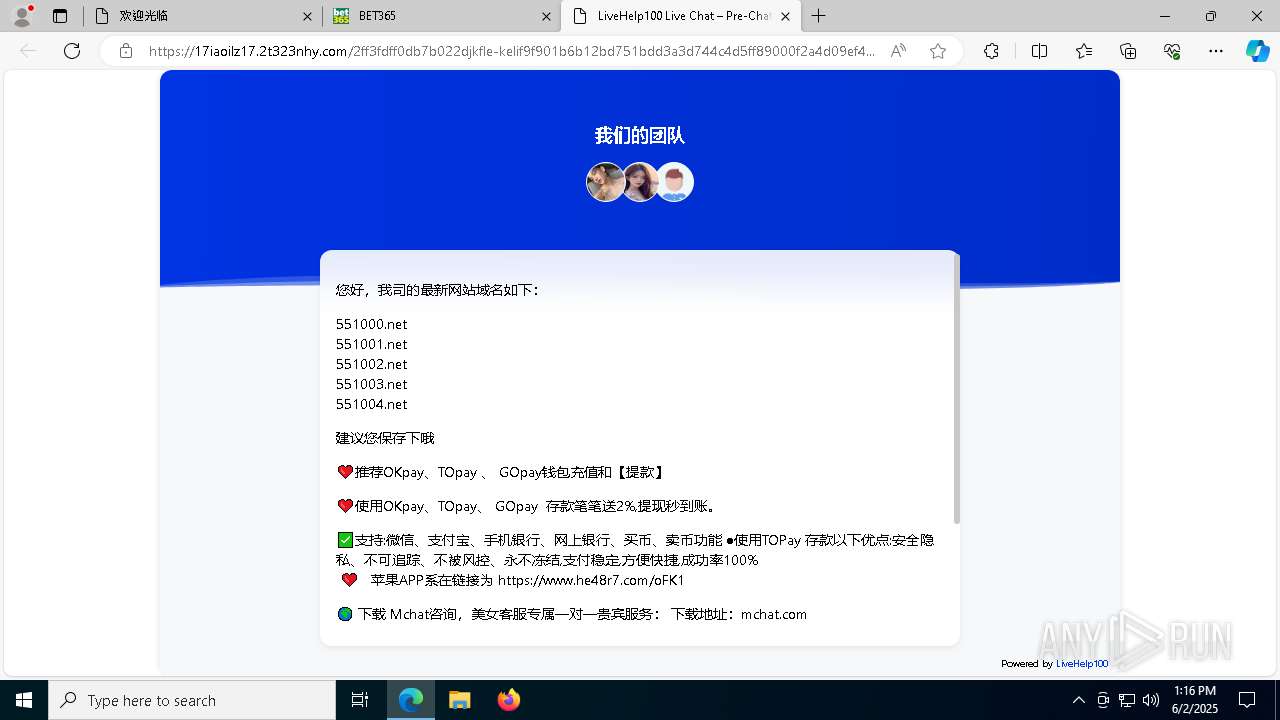This screenshot has height=720, width=1280.
Task: Open a new browser tab
Action: pos(819,16)
